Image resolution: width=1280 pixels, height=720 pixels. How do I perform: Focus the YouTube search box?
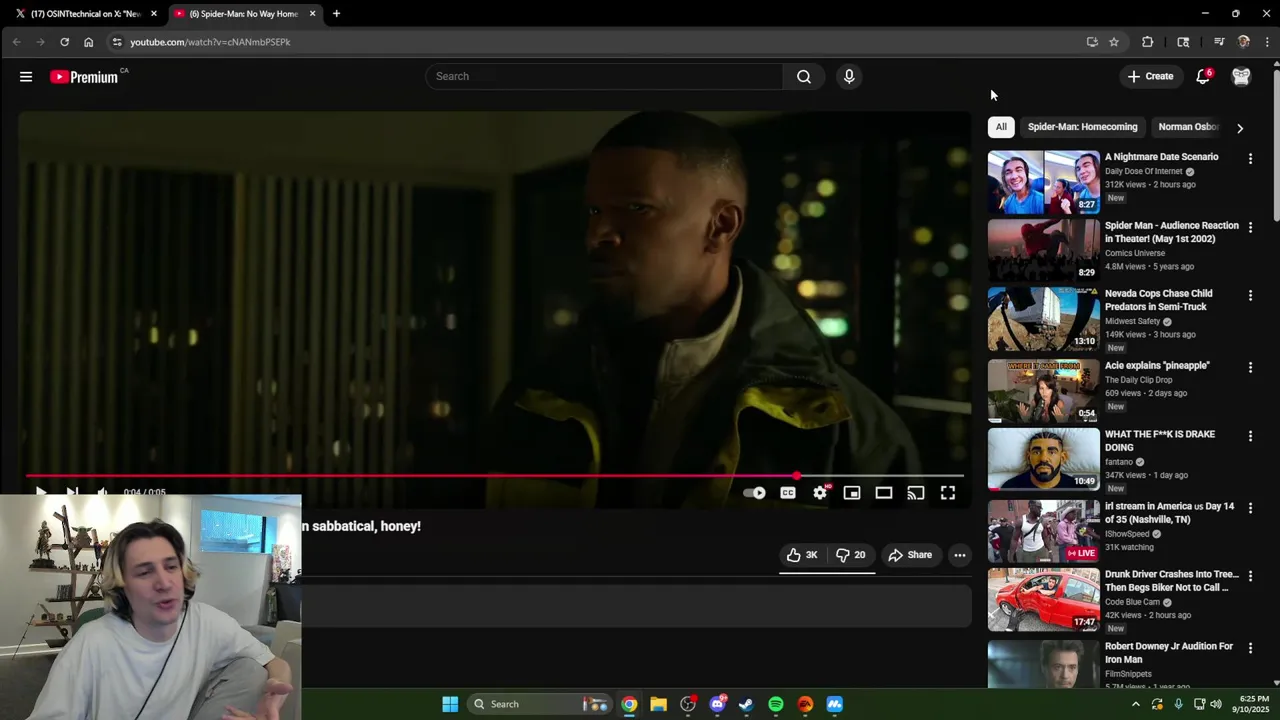(x=605, y=76)
